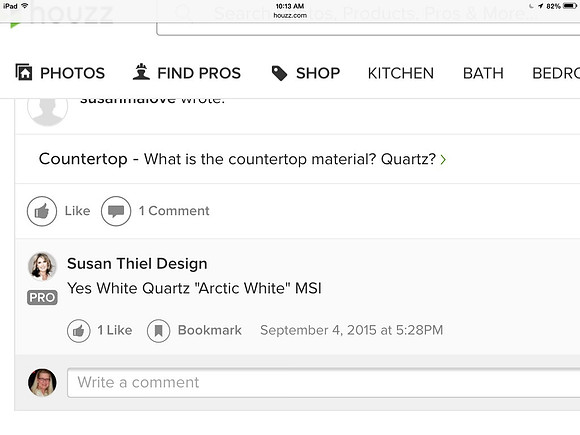The image size is (580, 435).
Task: Bookmark the Arctic White comment
Action: point(158,331)
